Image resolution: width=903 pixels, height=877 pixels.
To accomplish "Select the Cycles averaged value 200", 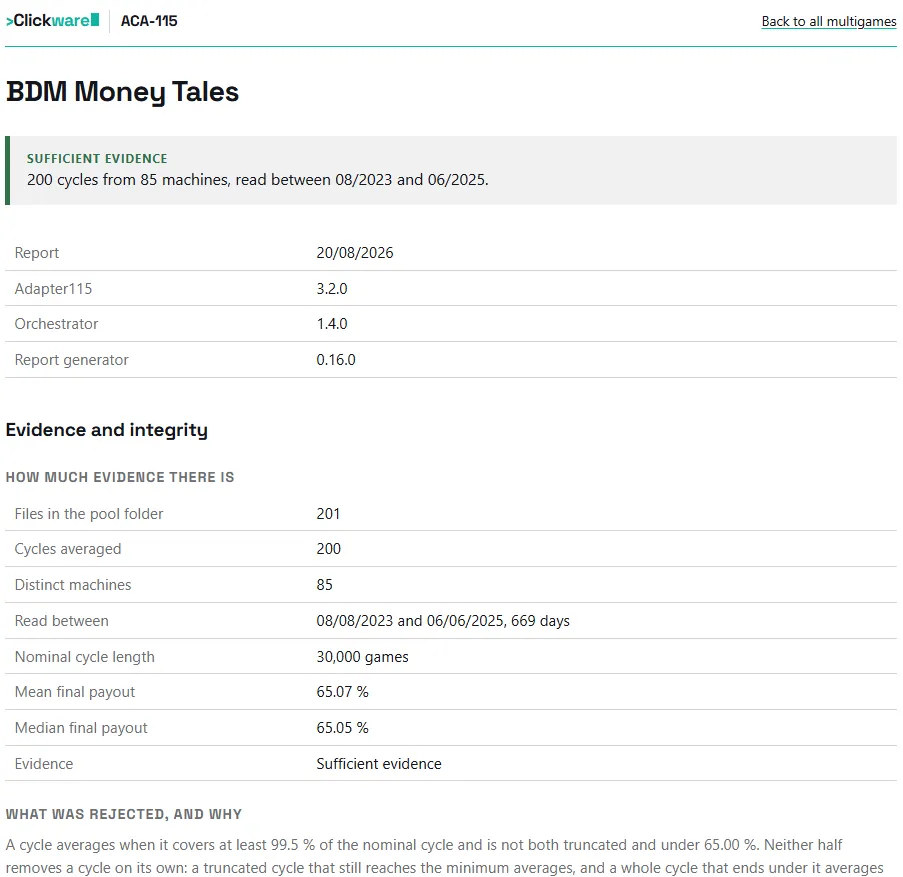I will click(x=328, y=549).
